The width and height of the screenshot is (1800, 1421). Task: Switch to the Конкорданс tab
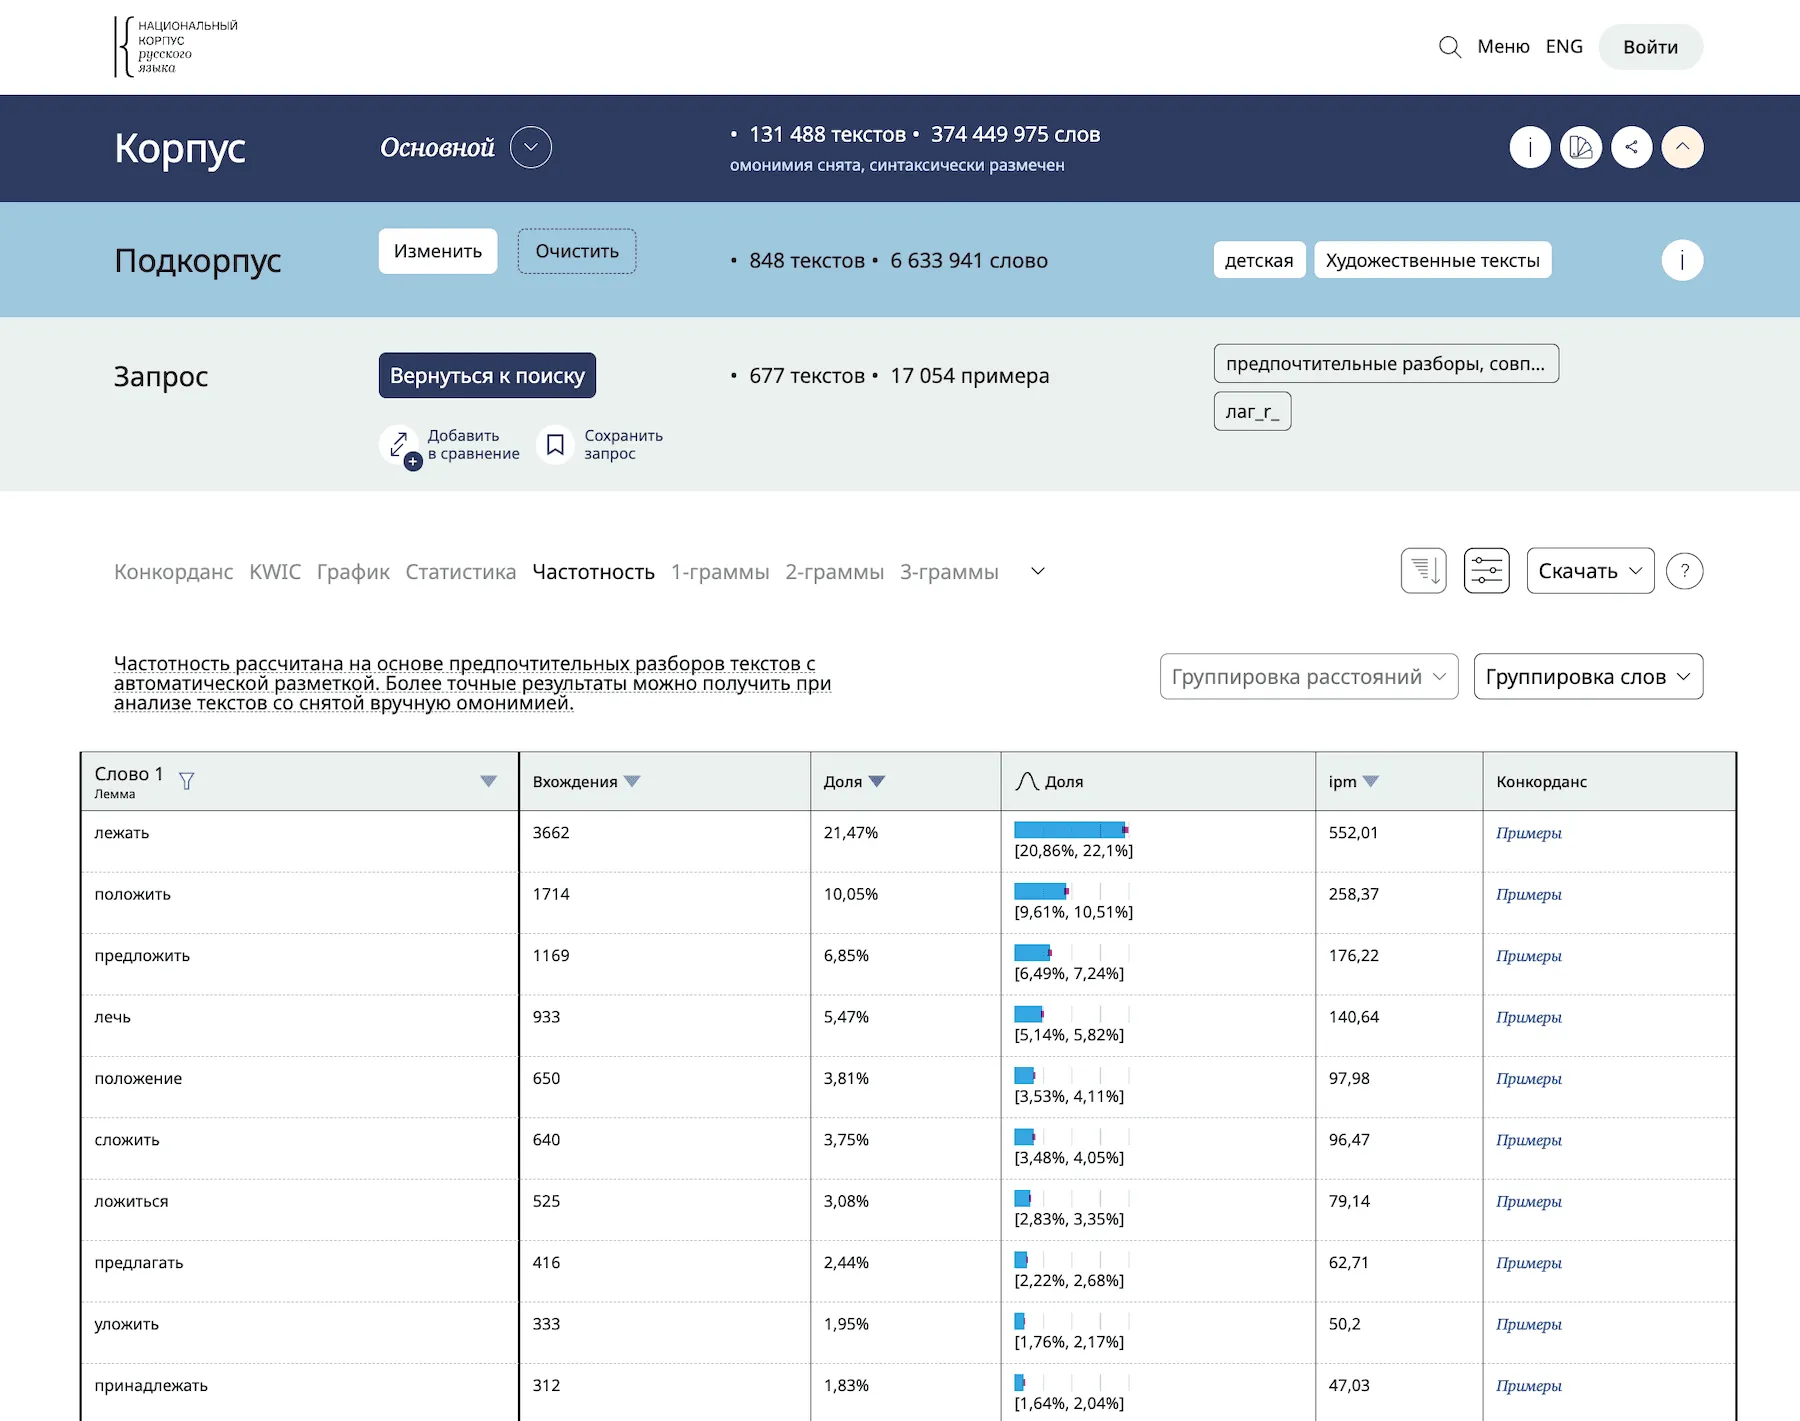point(173,572)
